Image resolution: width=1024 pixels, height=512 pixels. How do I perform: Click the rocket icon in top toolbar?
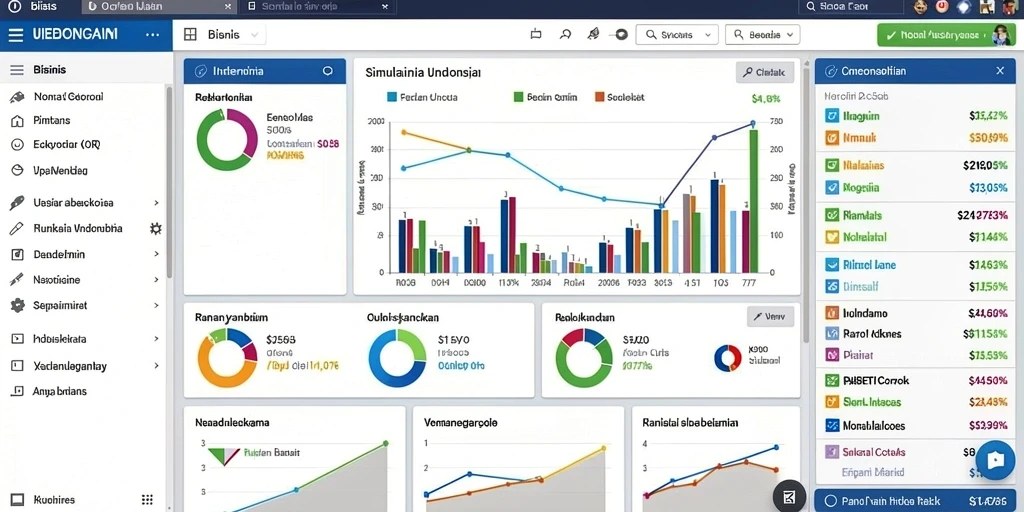593,35
